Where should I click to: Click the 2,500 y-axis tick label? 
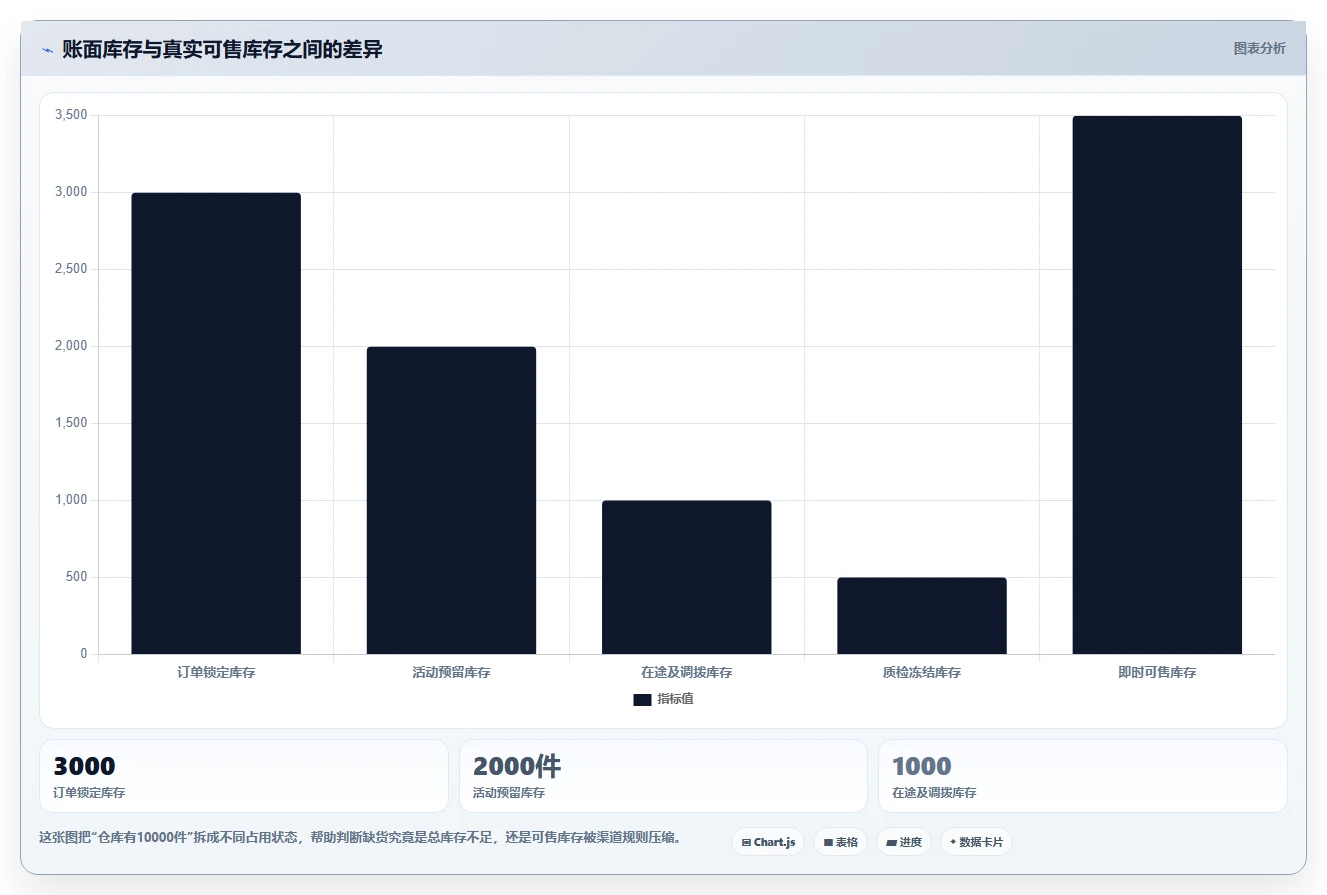[x=72, y=269]
